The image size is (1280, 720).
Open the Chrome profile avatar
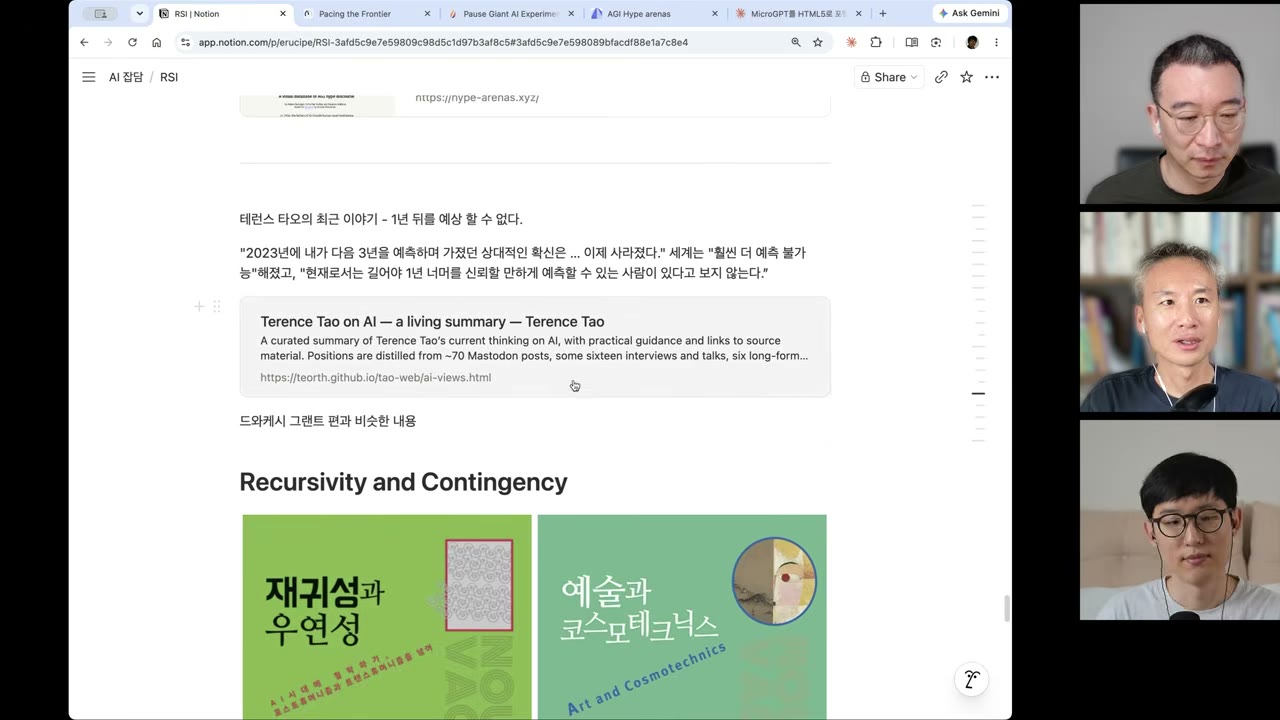coord(972,42)
